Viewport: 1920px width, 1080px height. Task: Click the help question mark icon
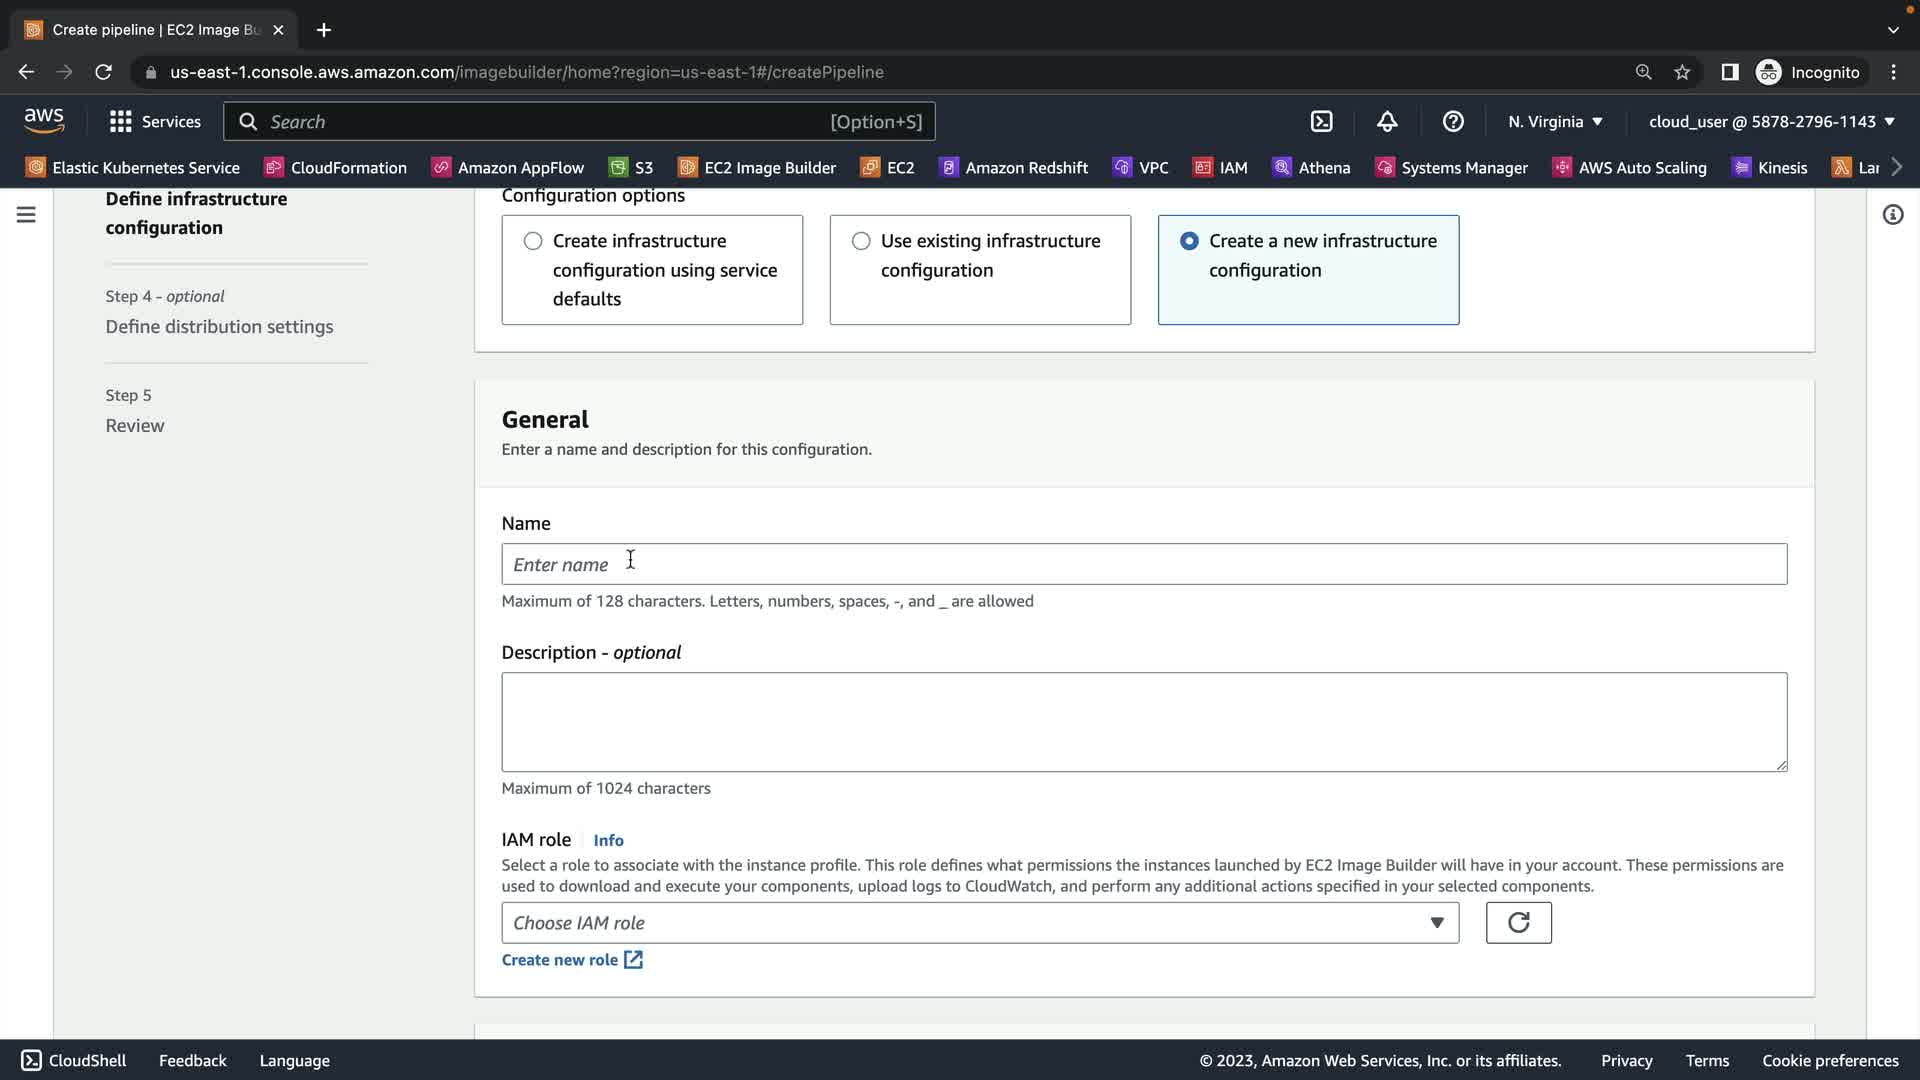(1453, 121)
